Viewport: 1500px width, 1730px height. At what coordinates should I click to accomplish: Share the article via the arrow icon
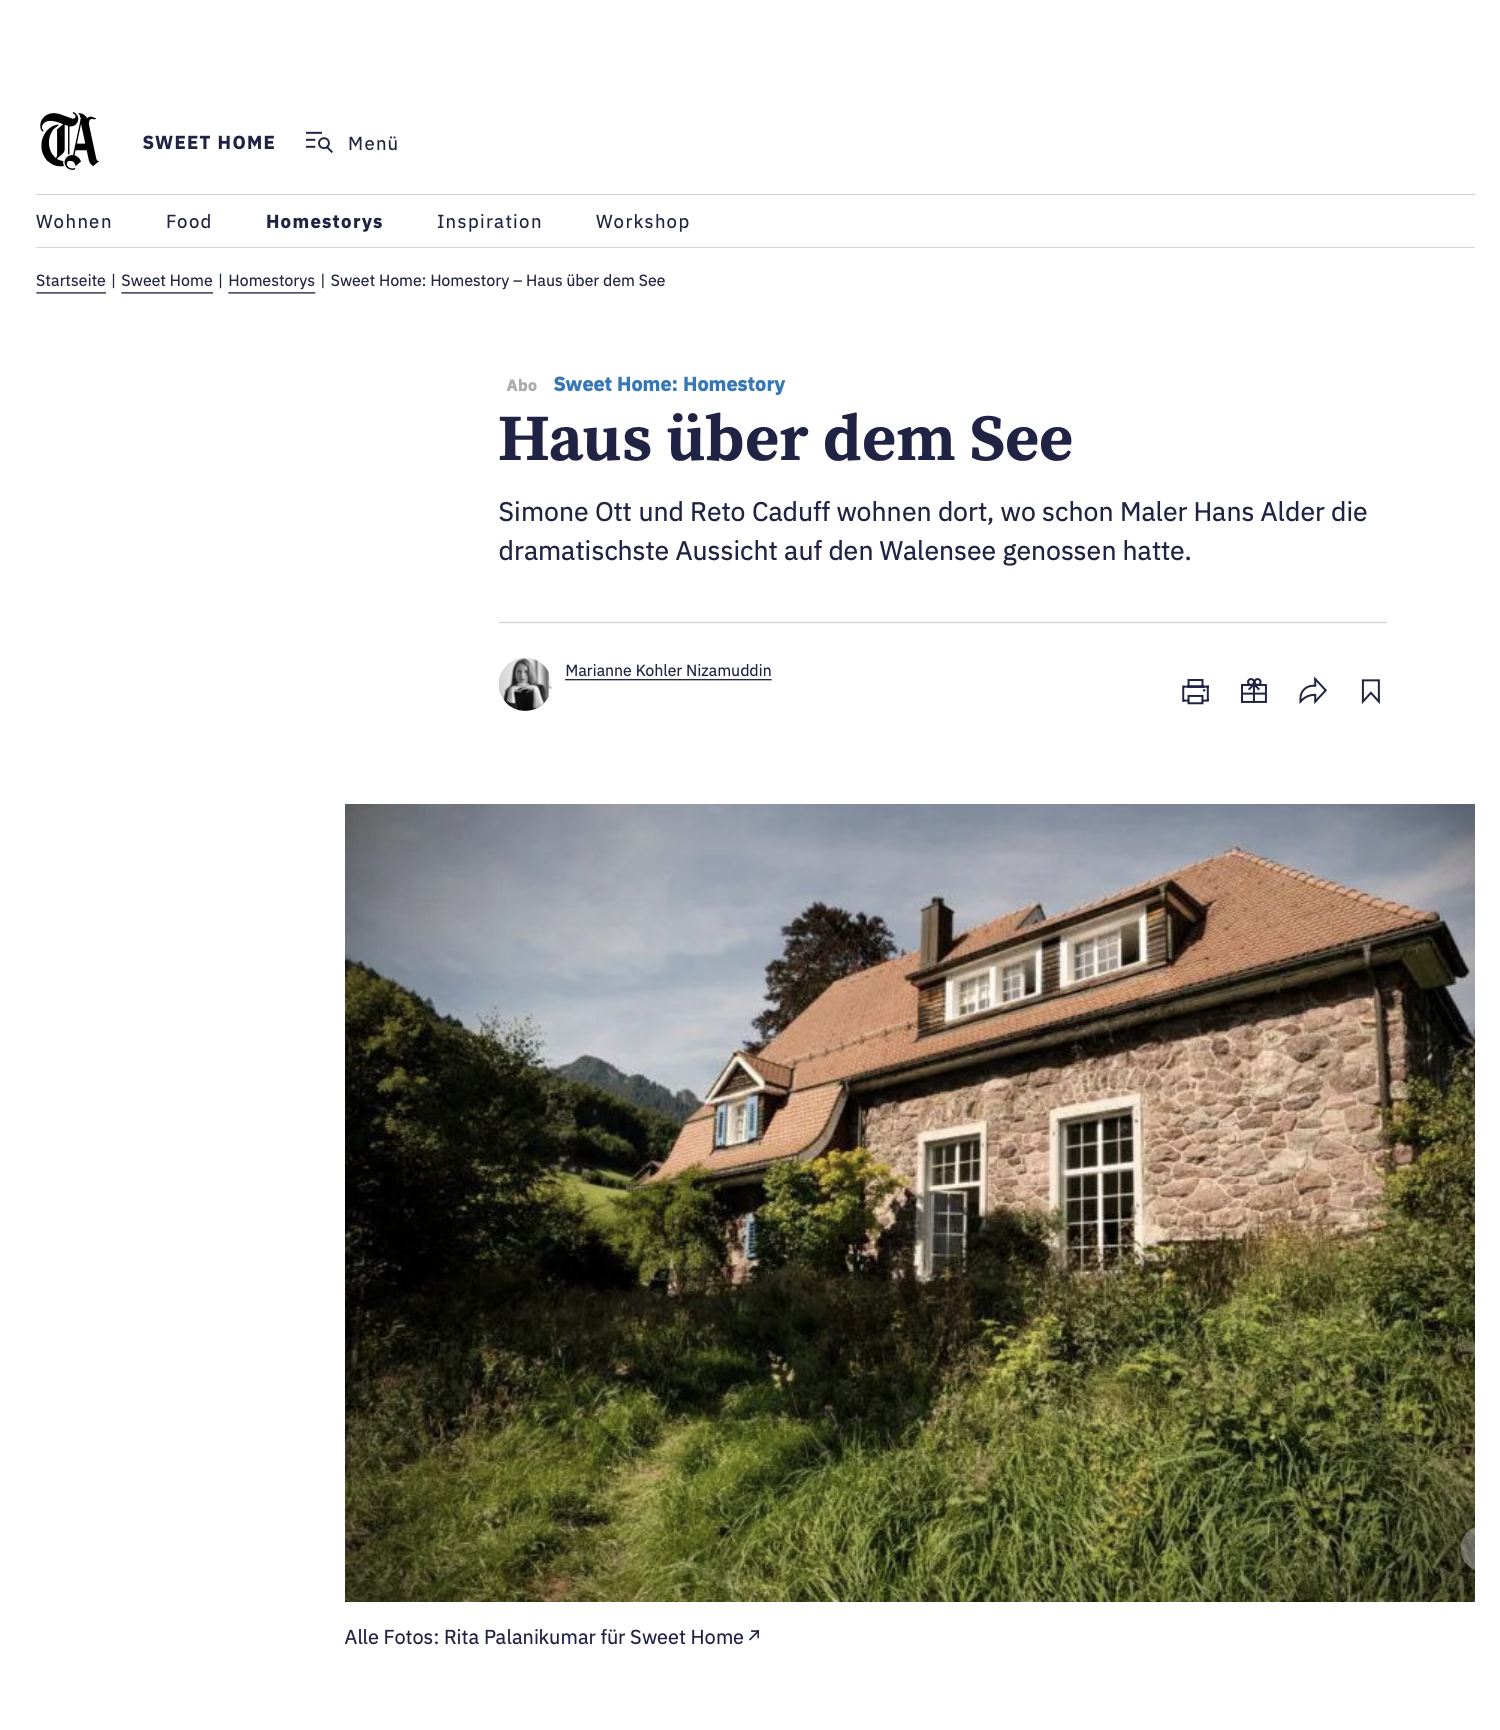pyautogui.click(x=1313, y=691)
